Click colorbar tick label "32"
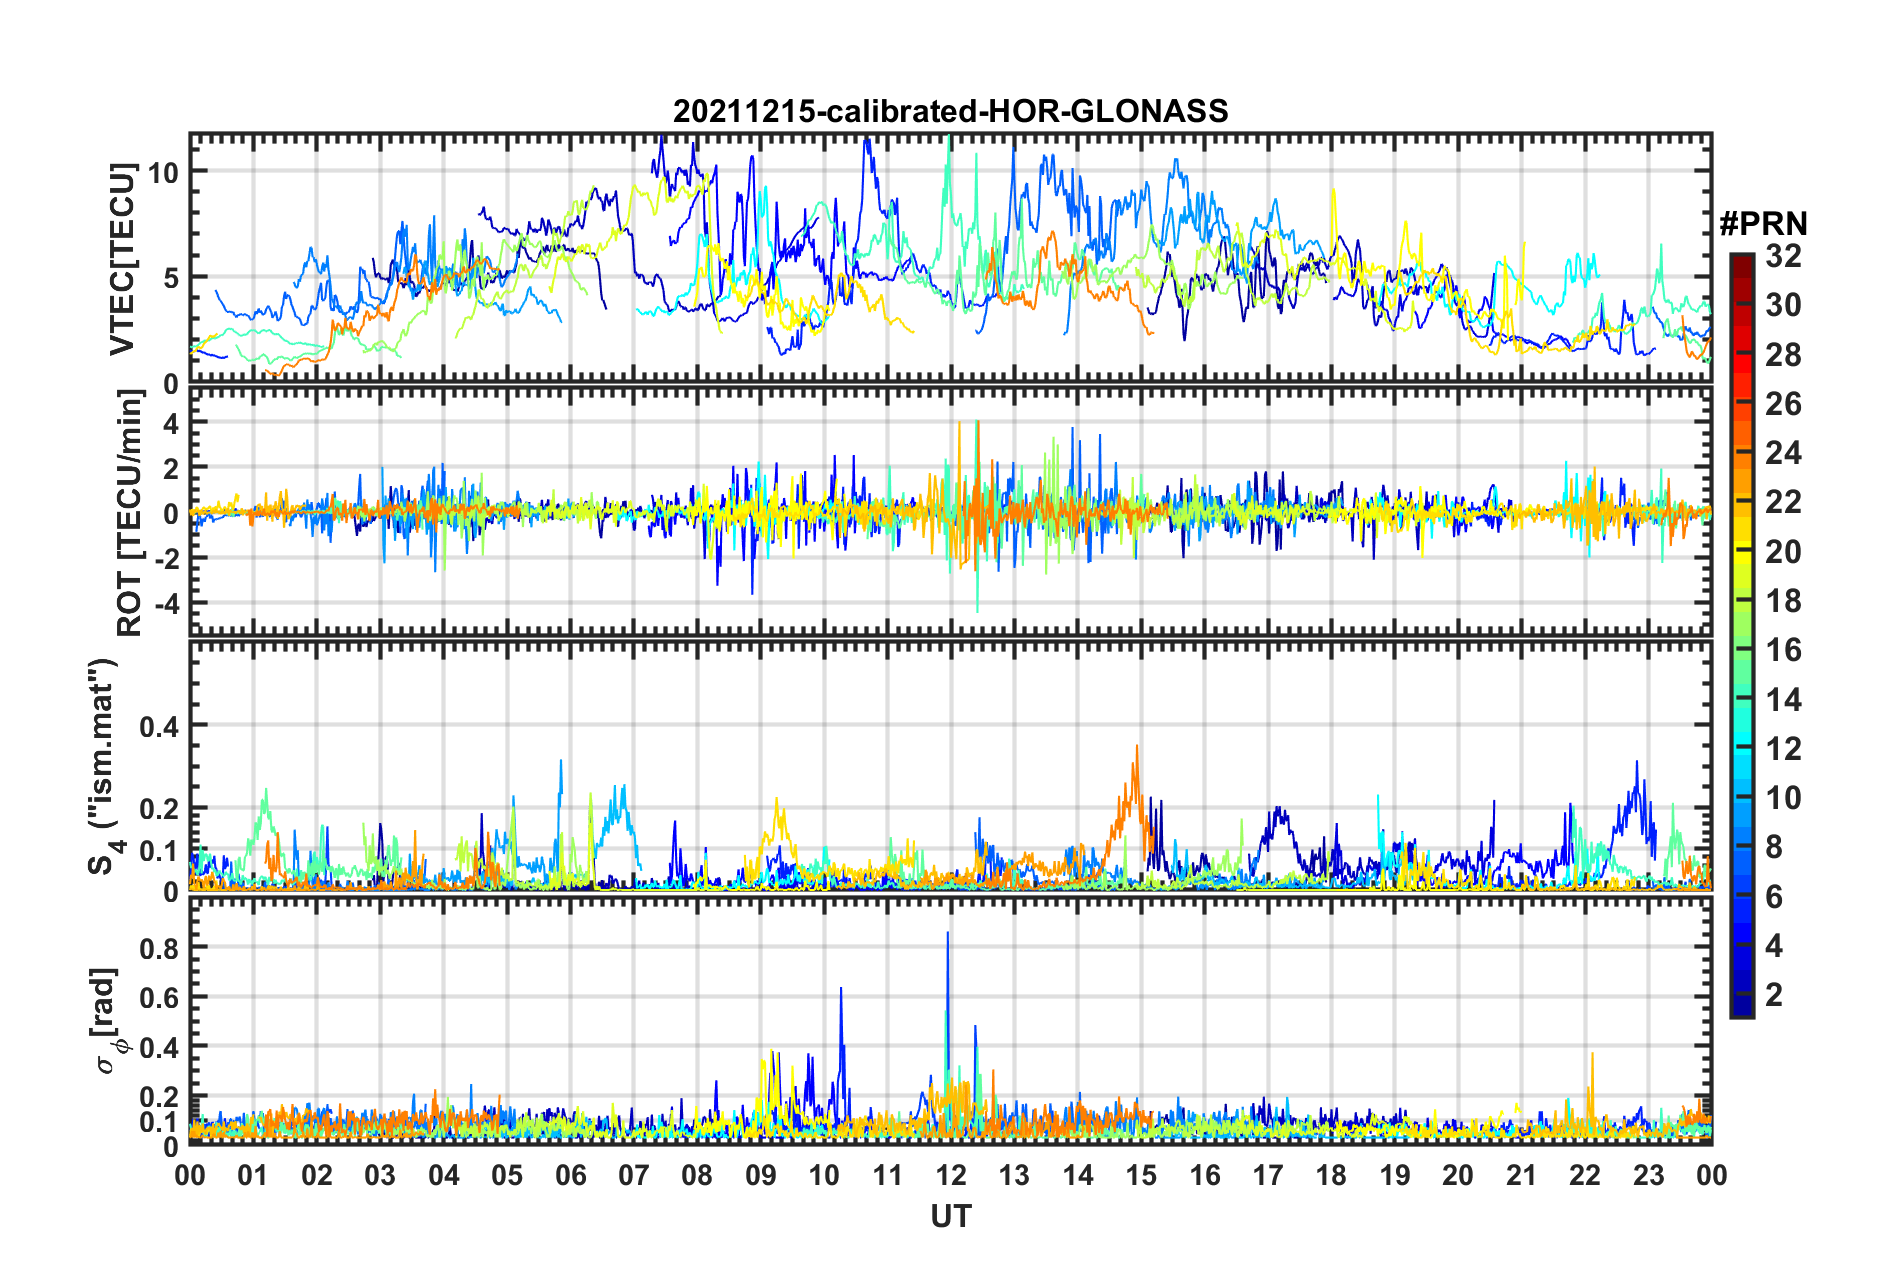Image resolution: width=1902 pixels, height=1272 pixels. (x=1783, y=256)
